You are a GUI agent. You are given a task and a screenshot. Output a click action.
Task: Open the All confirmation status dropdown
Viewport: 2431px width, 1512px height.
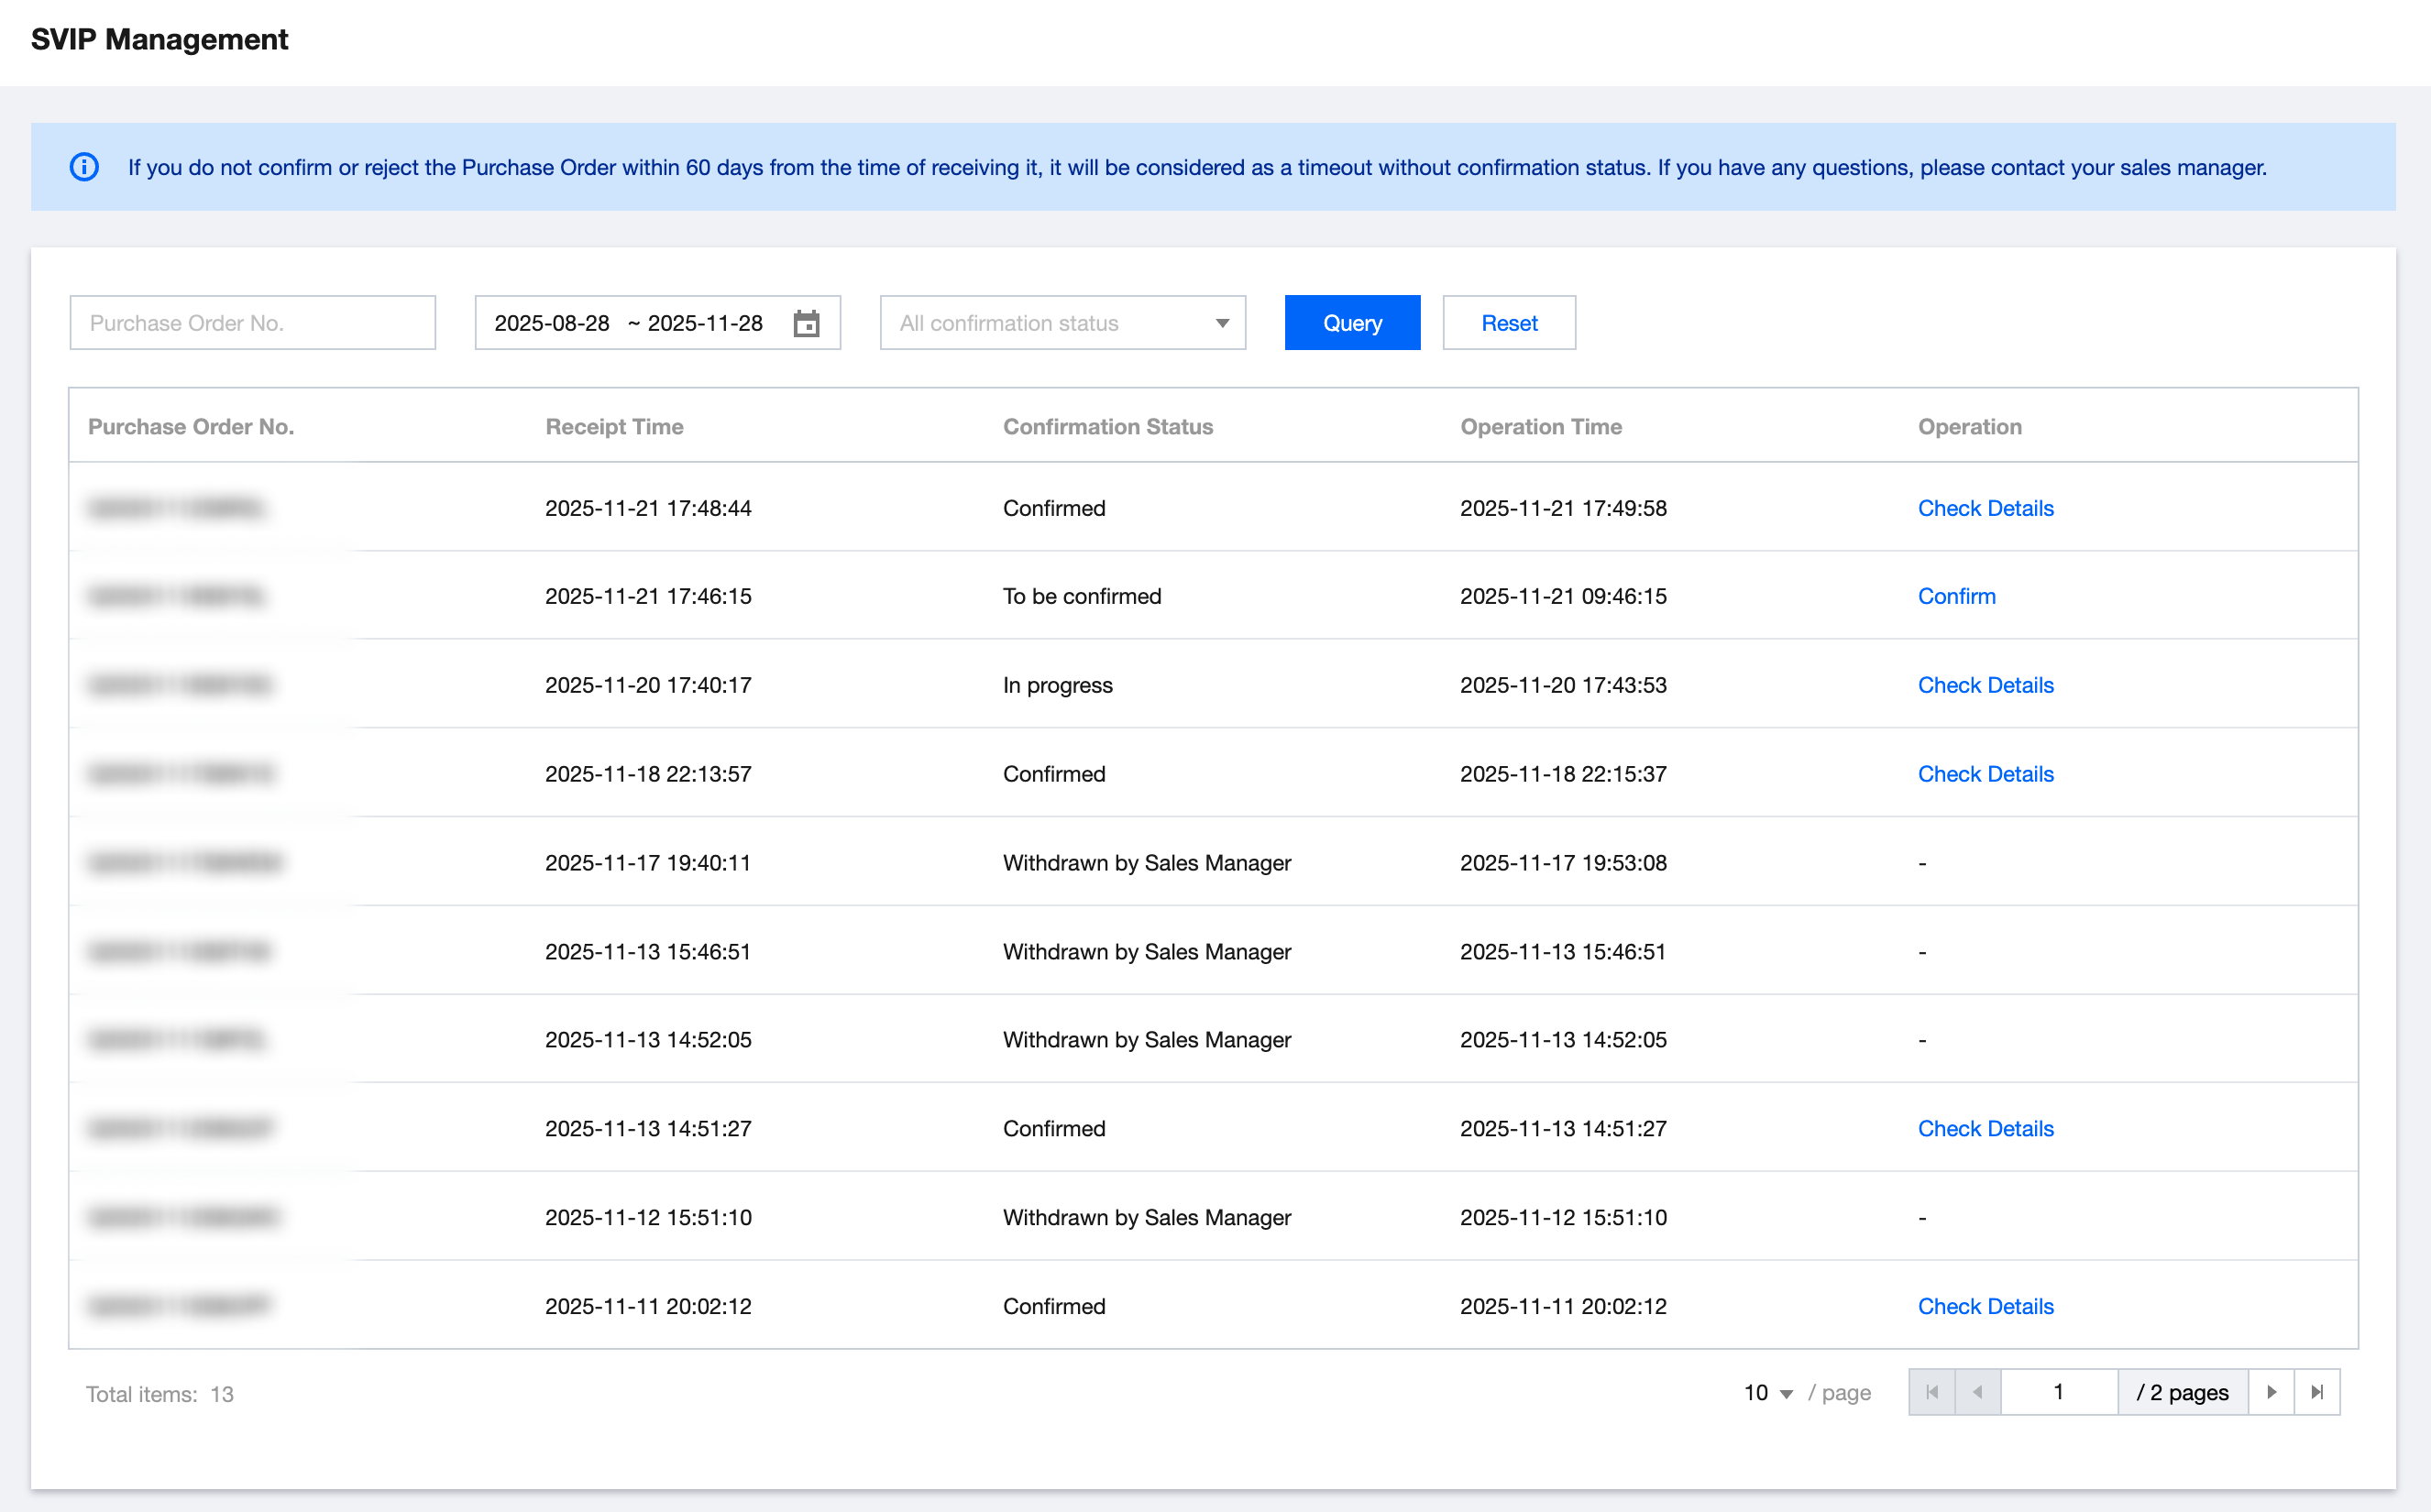point(1050,323)
